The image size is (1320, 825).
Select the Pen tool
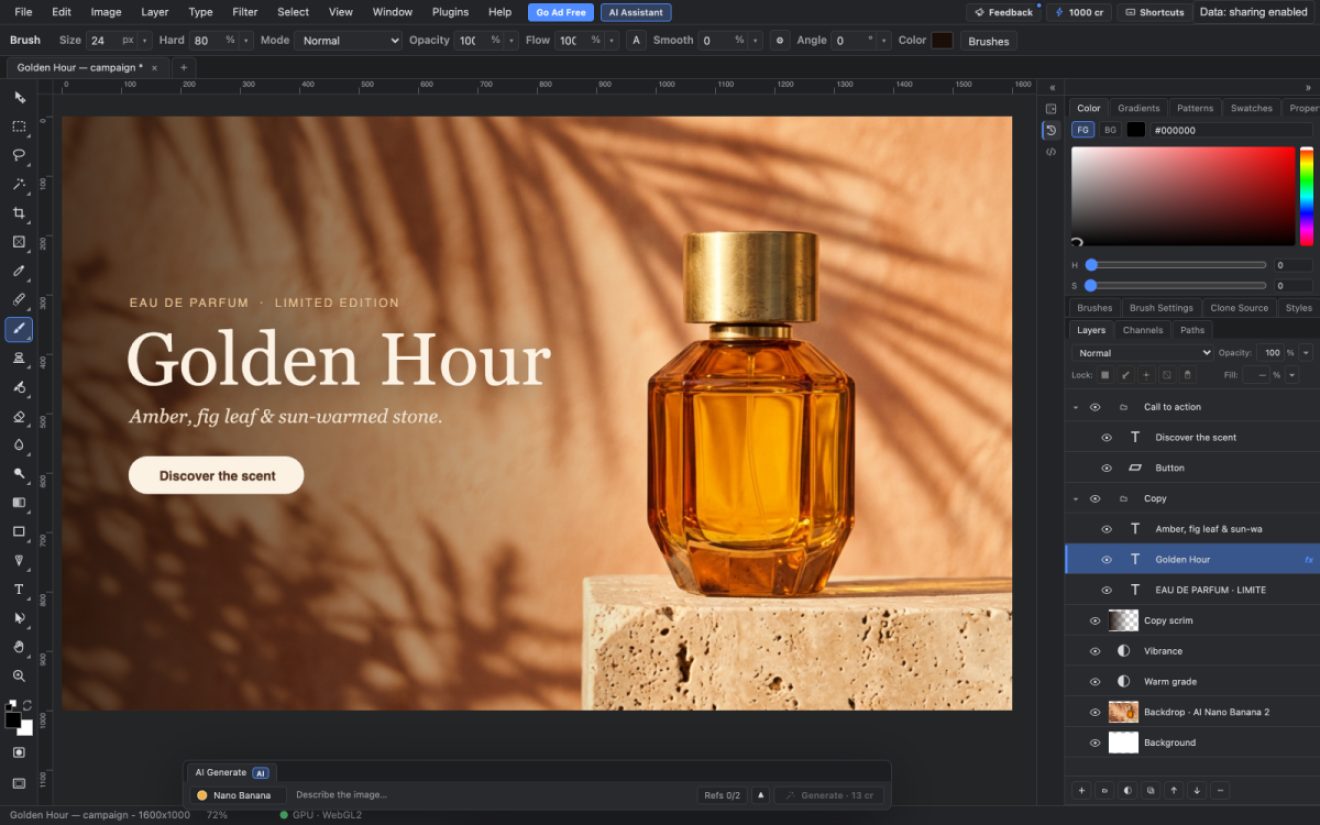(19, 561)
